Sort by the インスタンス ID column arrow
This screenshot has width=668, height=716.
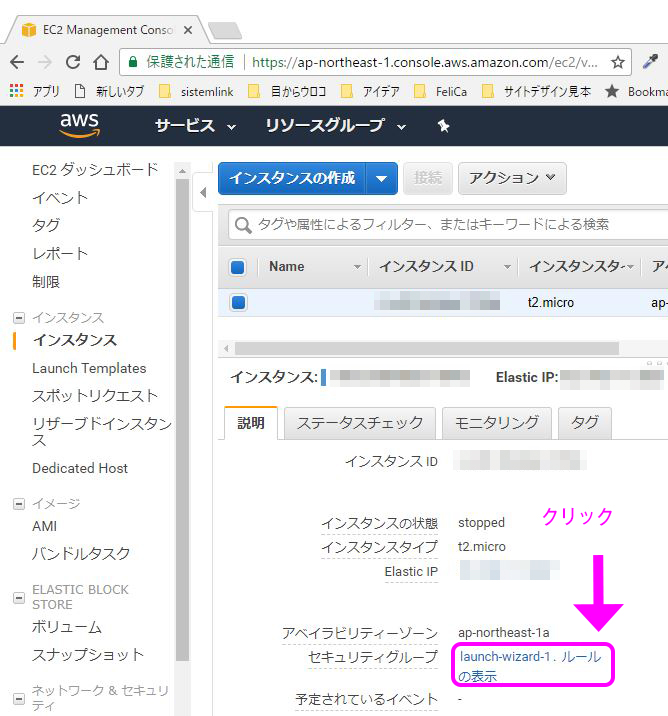[507, 267]
